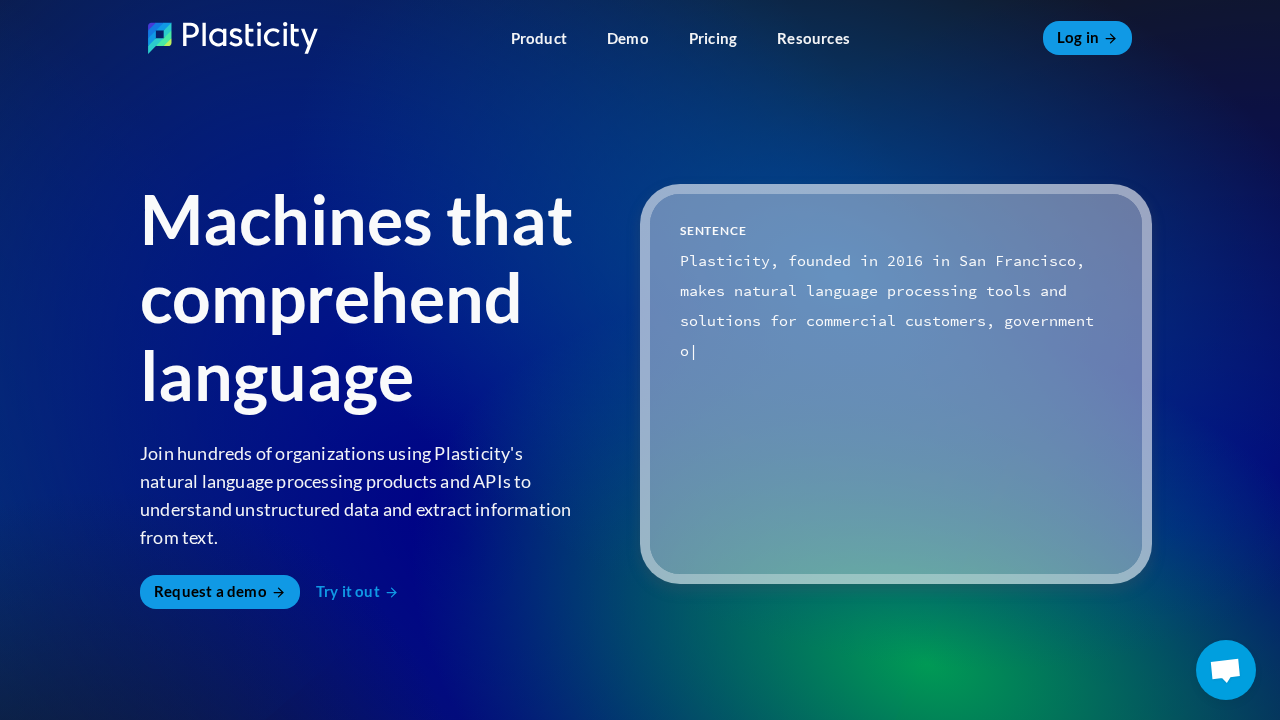Click the Request a demo button
Screen dimensions: 1280x720
(x=219, y=592)
